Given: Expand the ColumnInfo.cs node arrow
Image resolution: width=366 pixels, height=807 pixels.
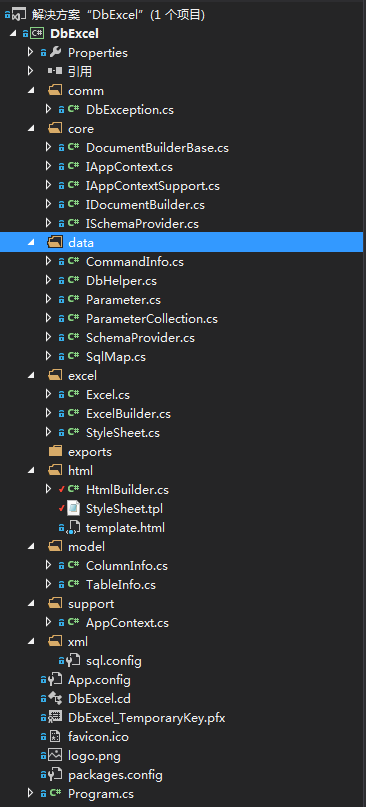Looking at the screenshot, I should coord(48,566).
